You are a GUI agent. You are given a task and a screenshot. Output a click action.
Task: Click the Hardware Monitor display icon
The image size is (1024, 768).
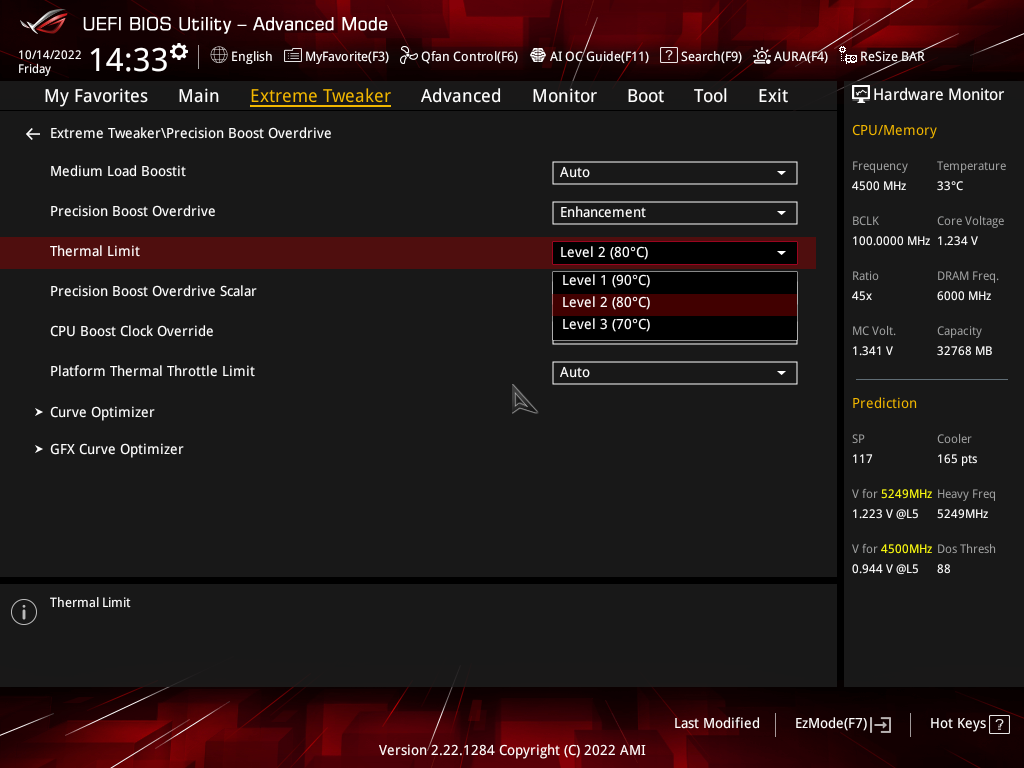pos(861,95)
